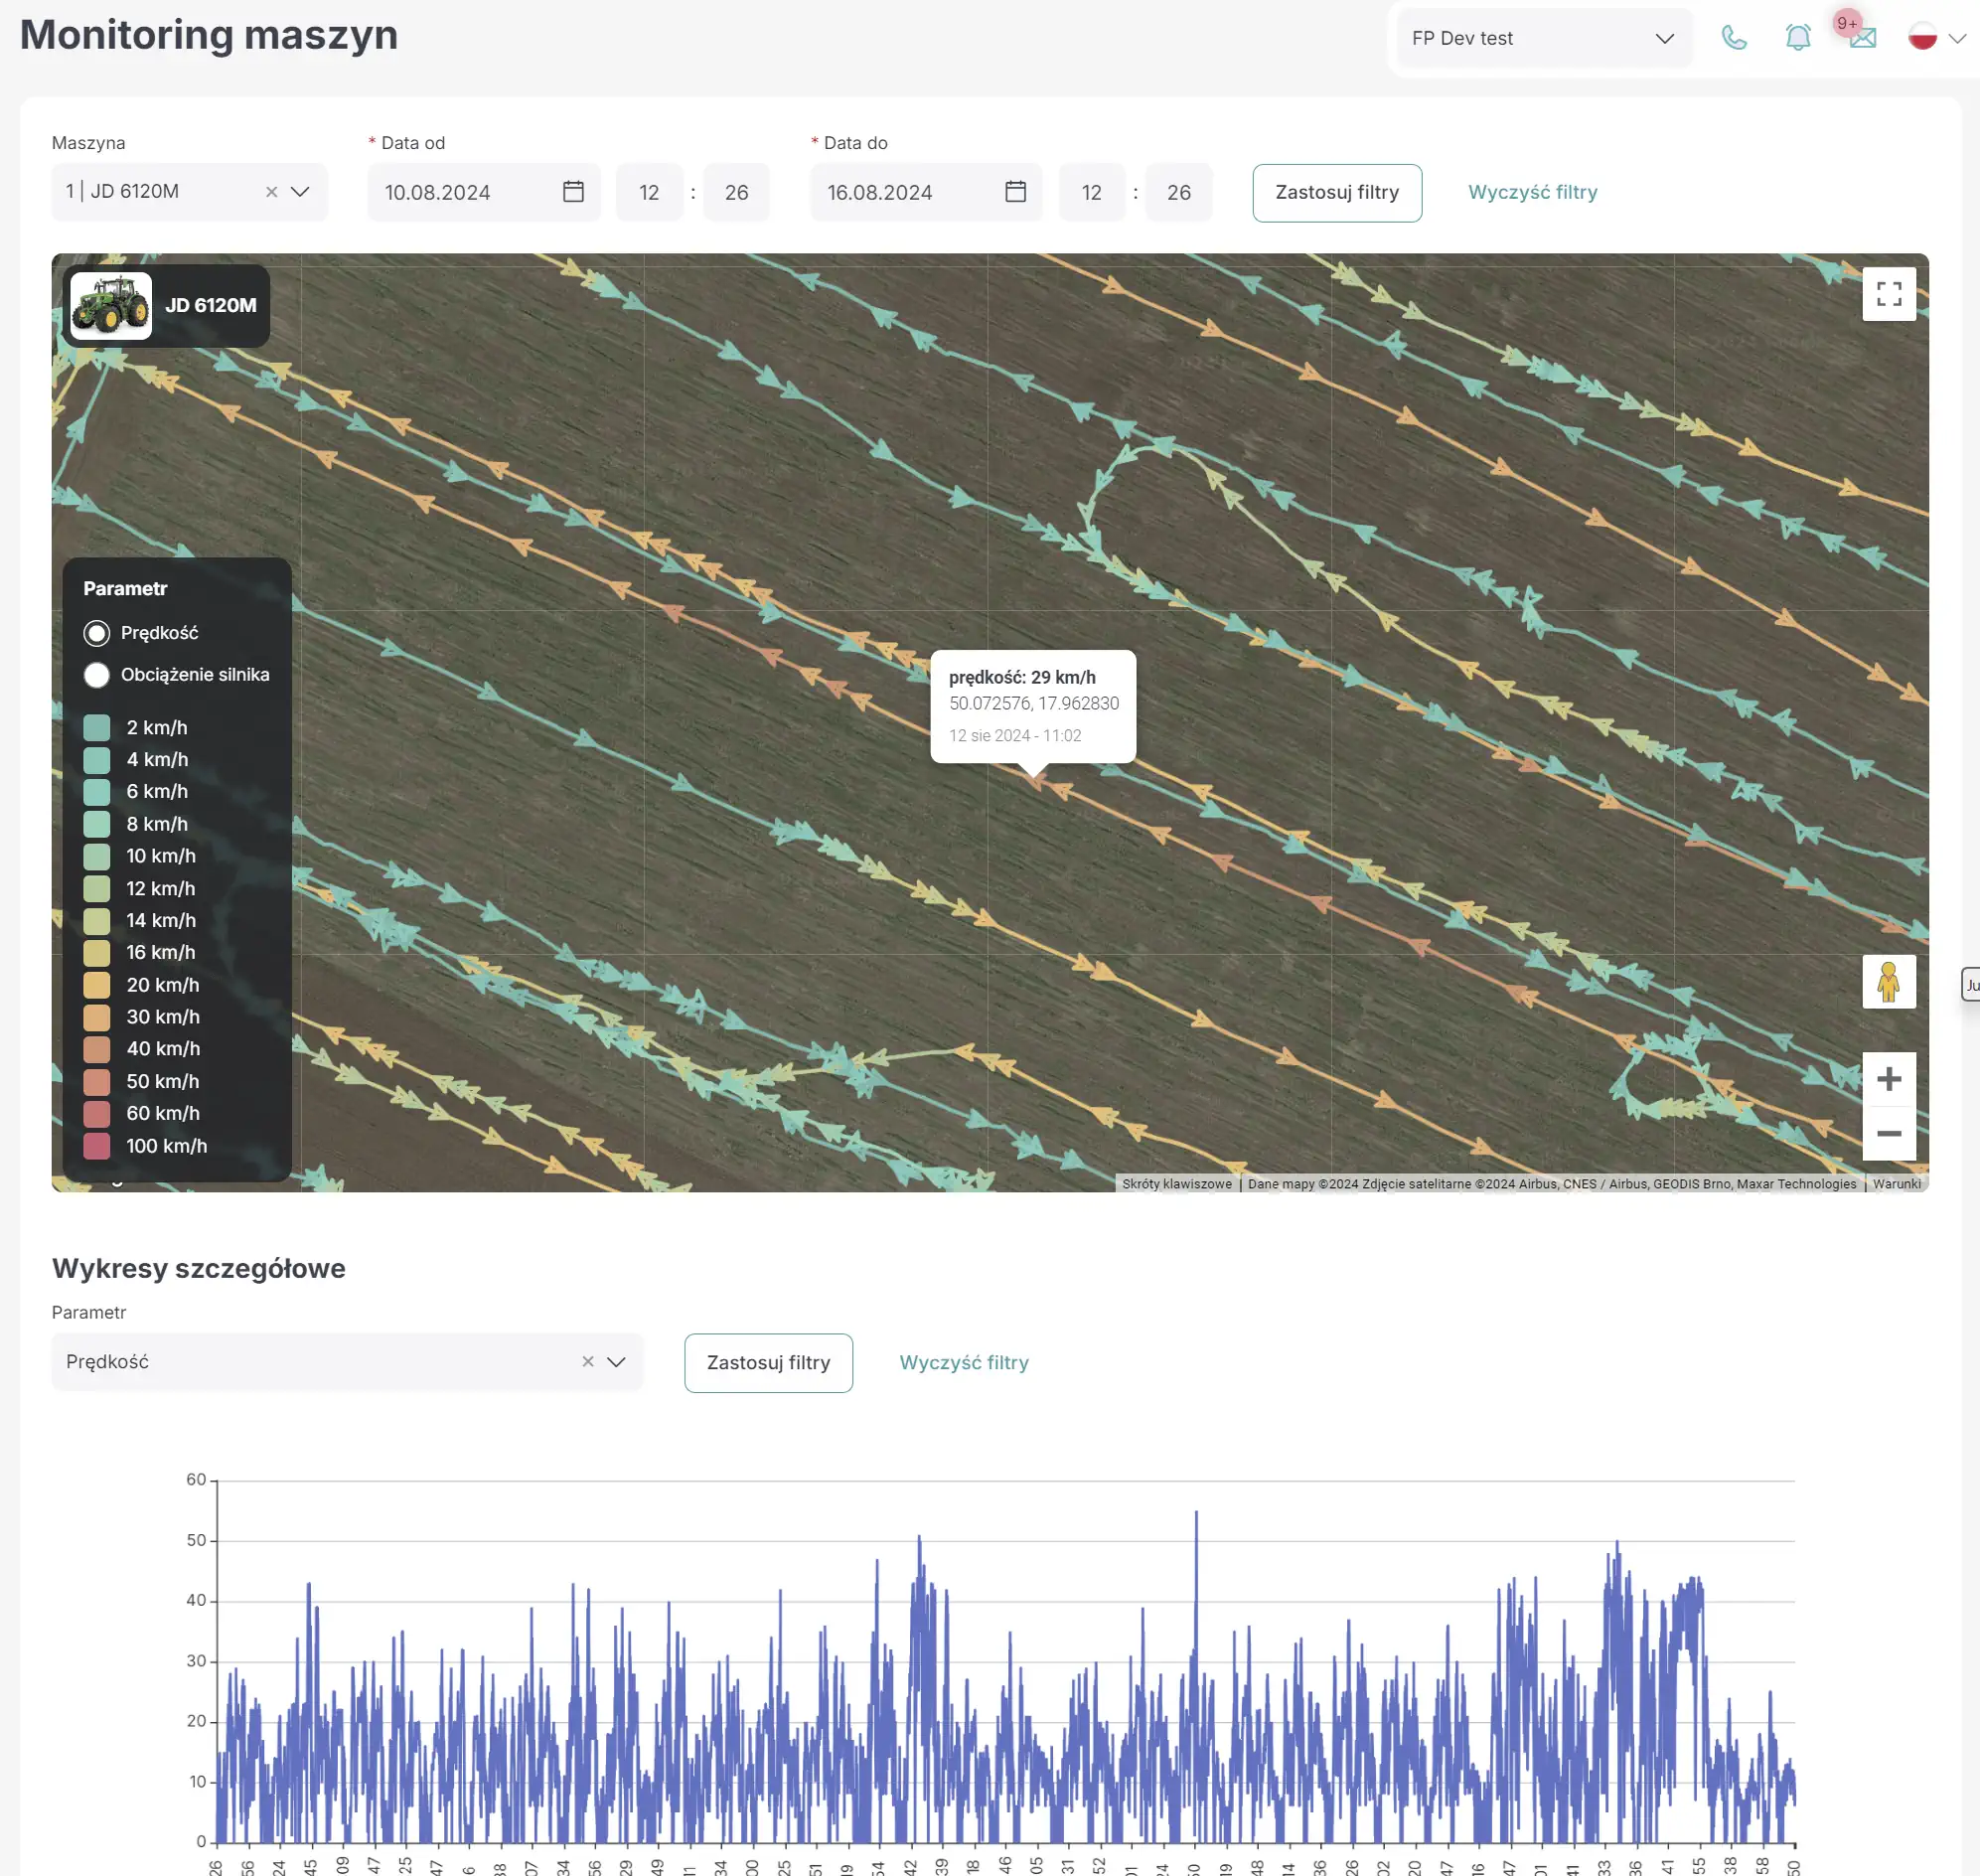
Task: Click the top Wyczyść filtry link
Action: (x=1532, y=192)
